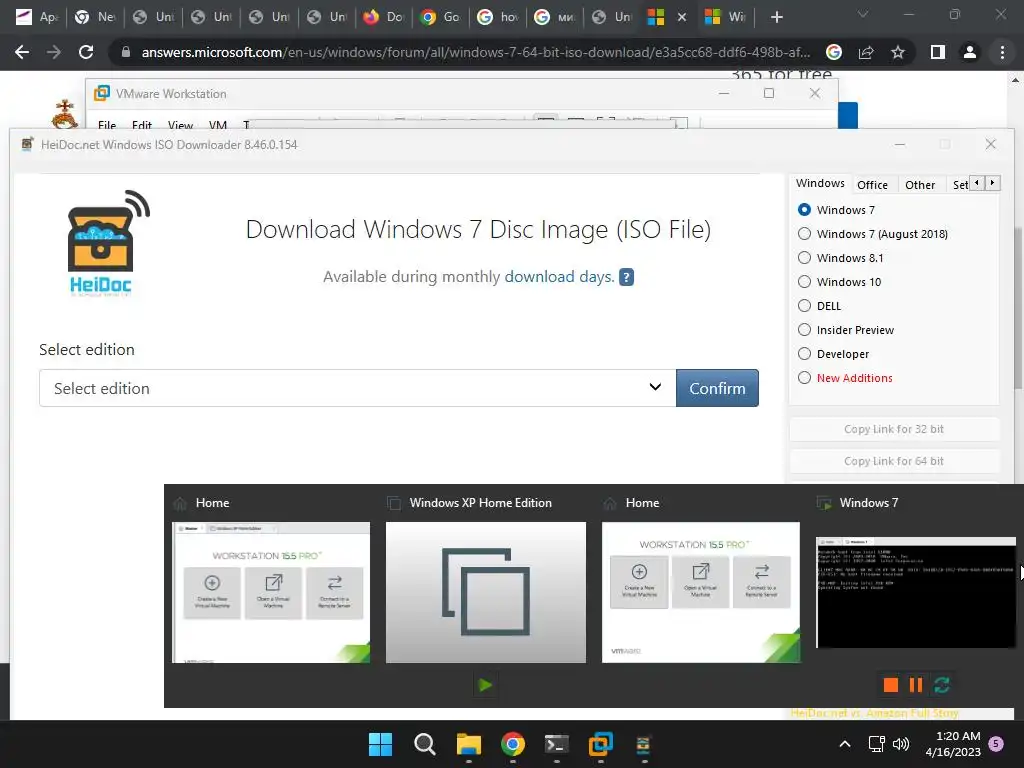Select the Windows XP Home Edition thumbnail preview

[486, 592]
